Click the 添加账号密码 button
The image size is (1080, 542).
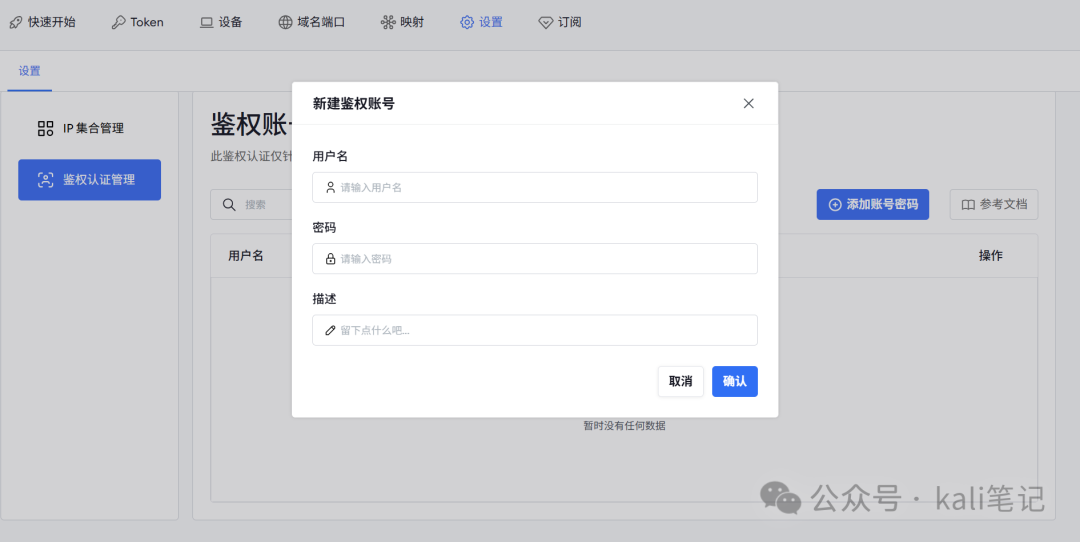tap(872, 204)
